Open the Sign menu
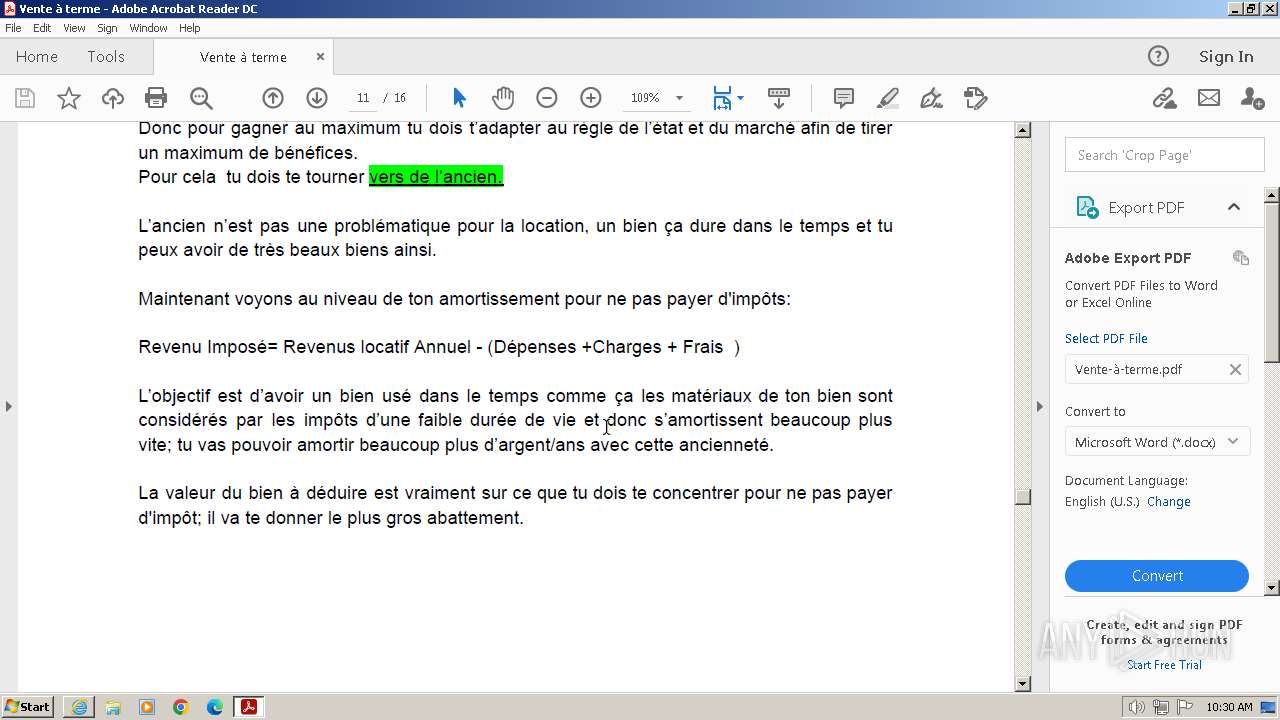The width and height of the screenshot is (1280, 720). click(107, 28)
